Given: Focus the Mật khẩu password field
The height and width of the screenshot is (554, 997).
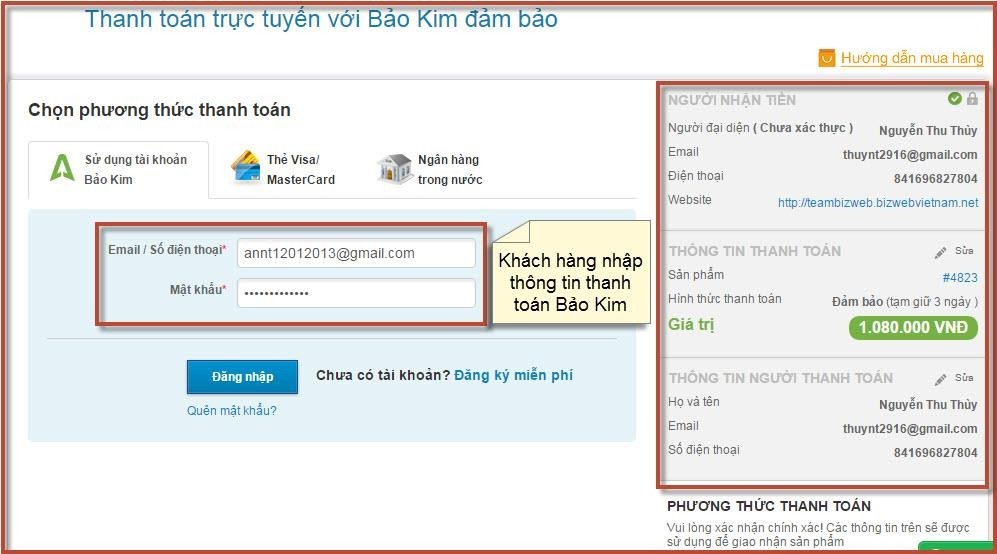Looking at the screenshot, I should pyautogui.click(x=356, y=293).
